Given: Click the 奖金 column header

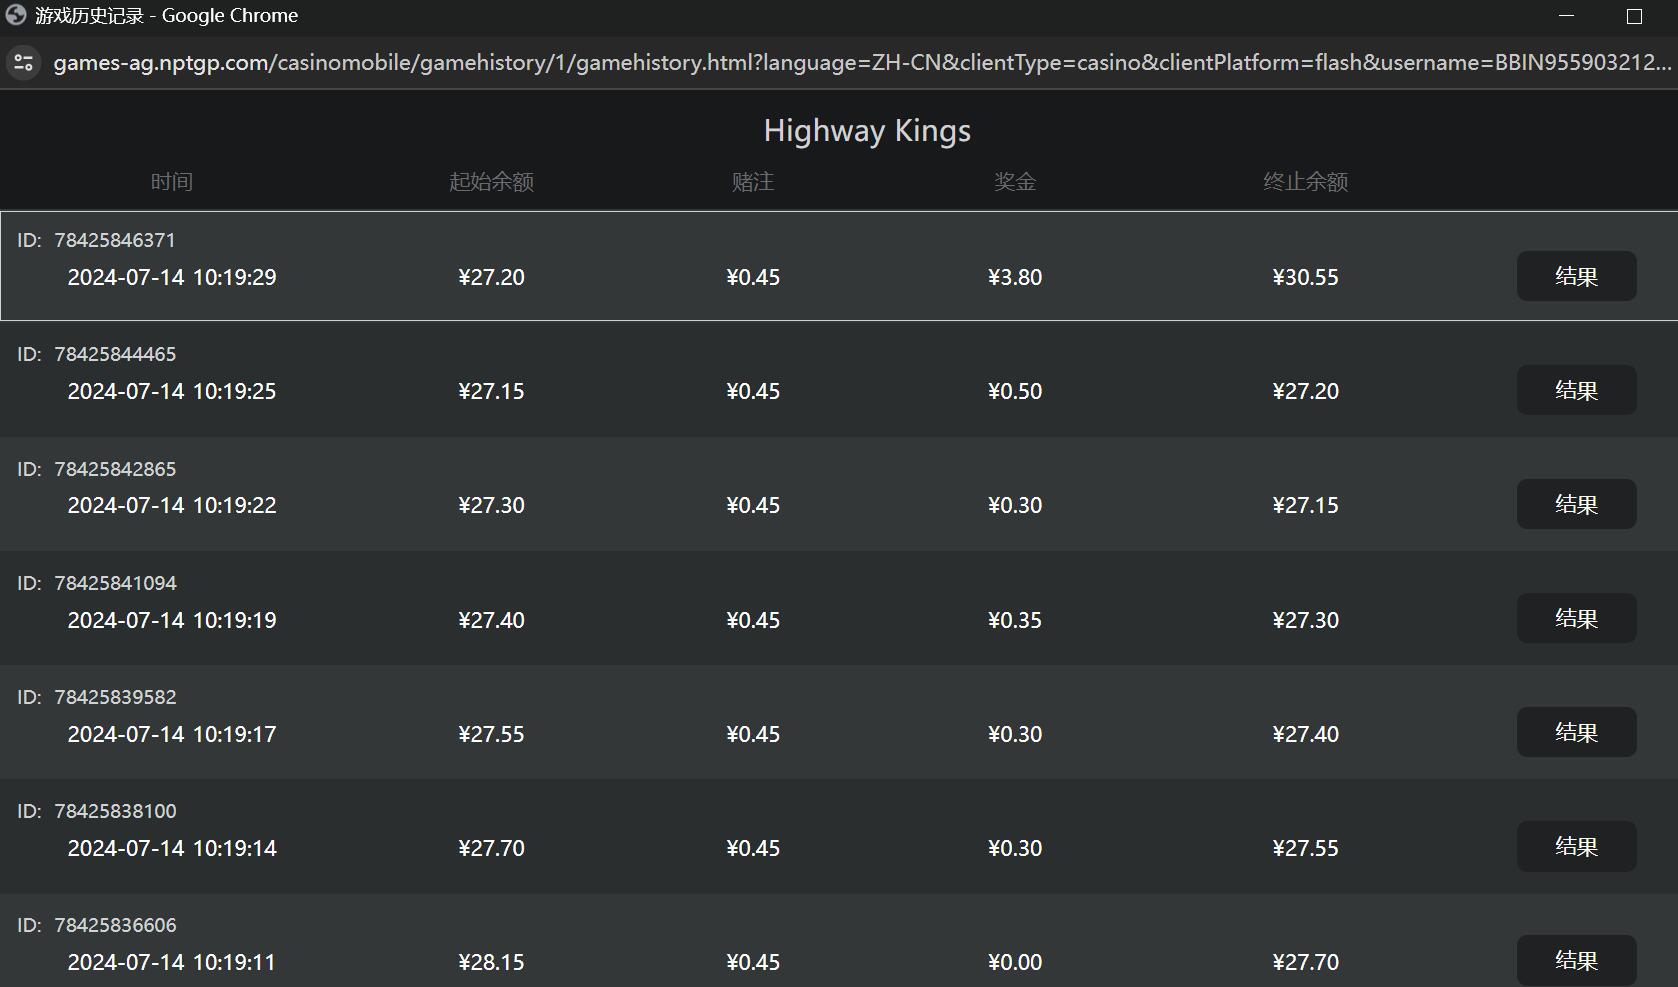Looking at the screenshot, I should [1015, 182].
